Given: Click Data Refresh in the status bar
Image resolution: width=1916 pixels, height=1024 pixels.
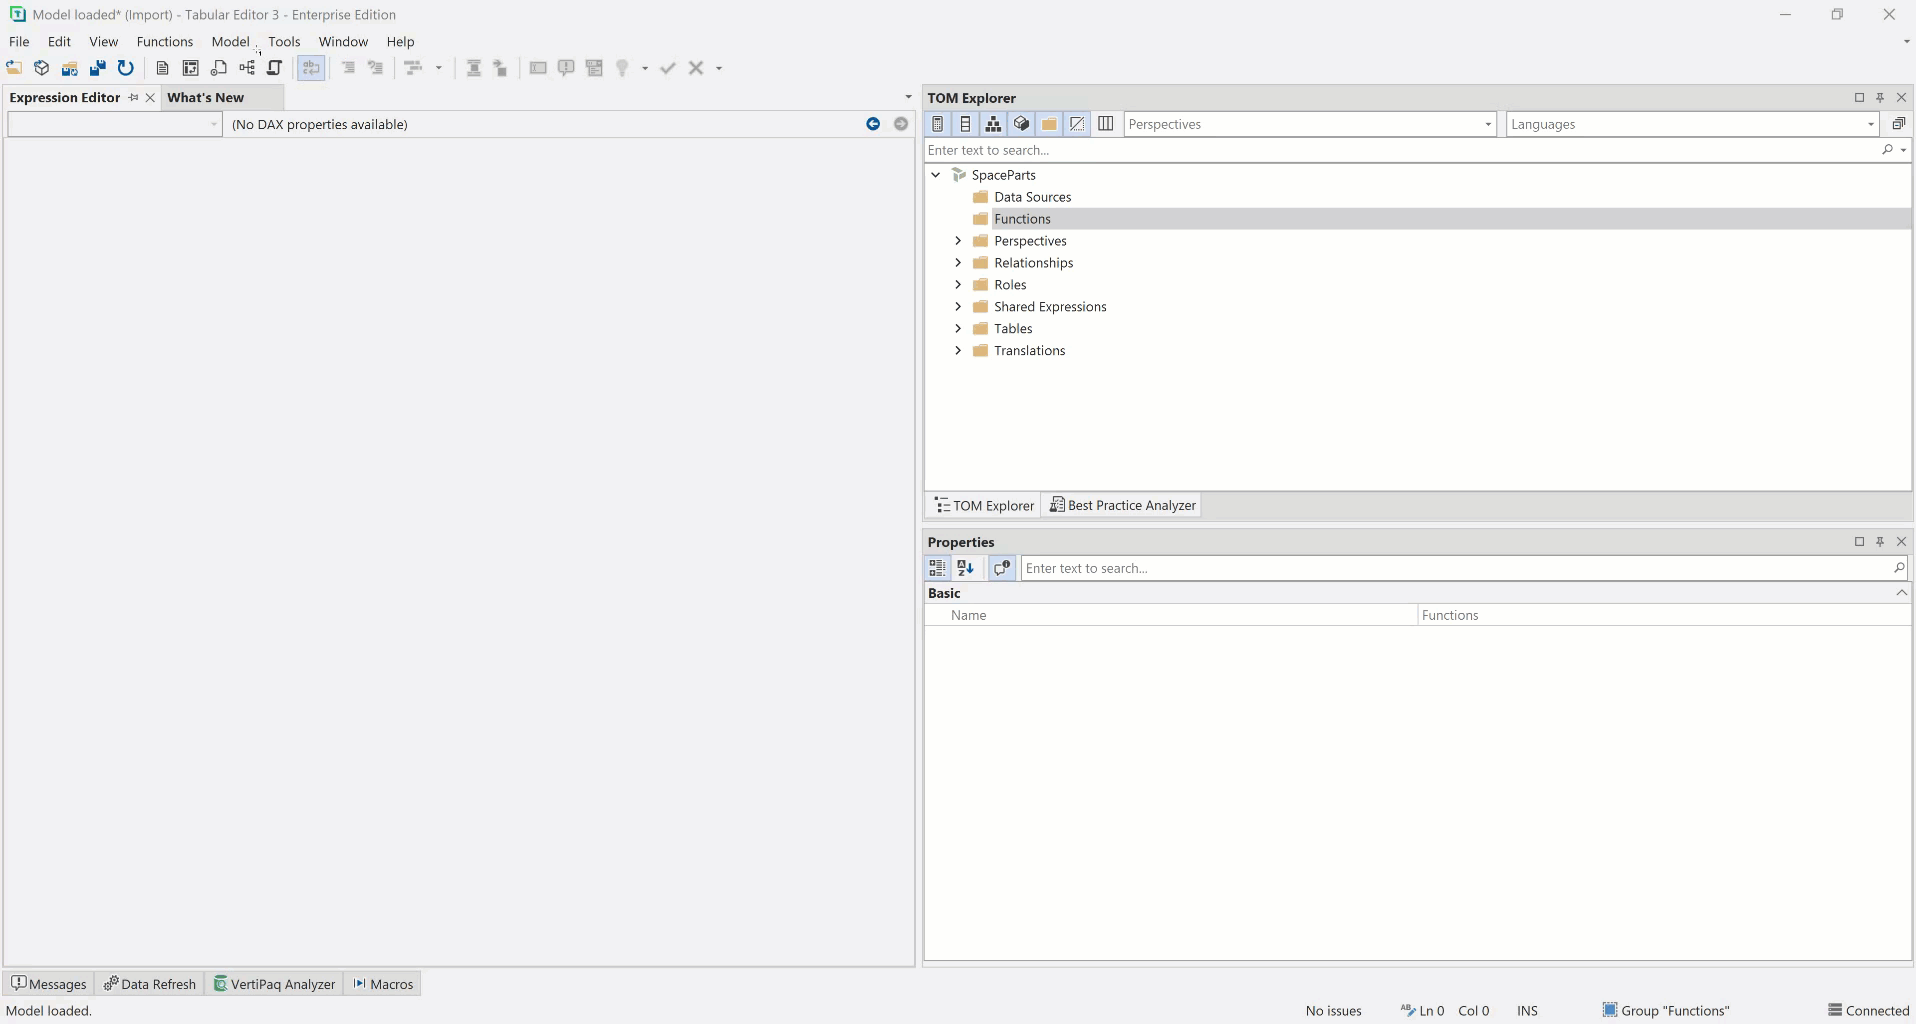Looking at the screenshot, I should 149,983.
